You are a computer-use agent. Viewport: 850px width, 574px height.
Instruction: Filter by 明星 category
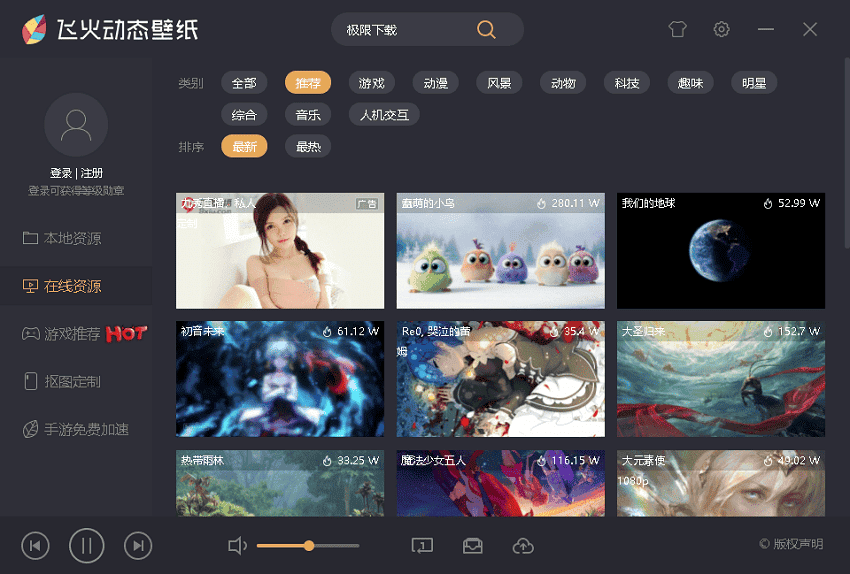click(754, 83)
